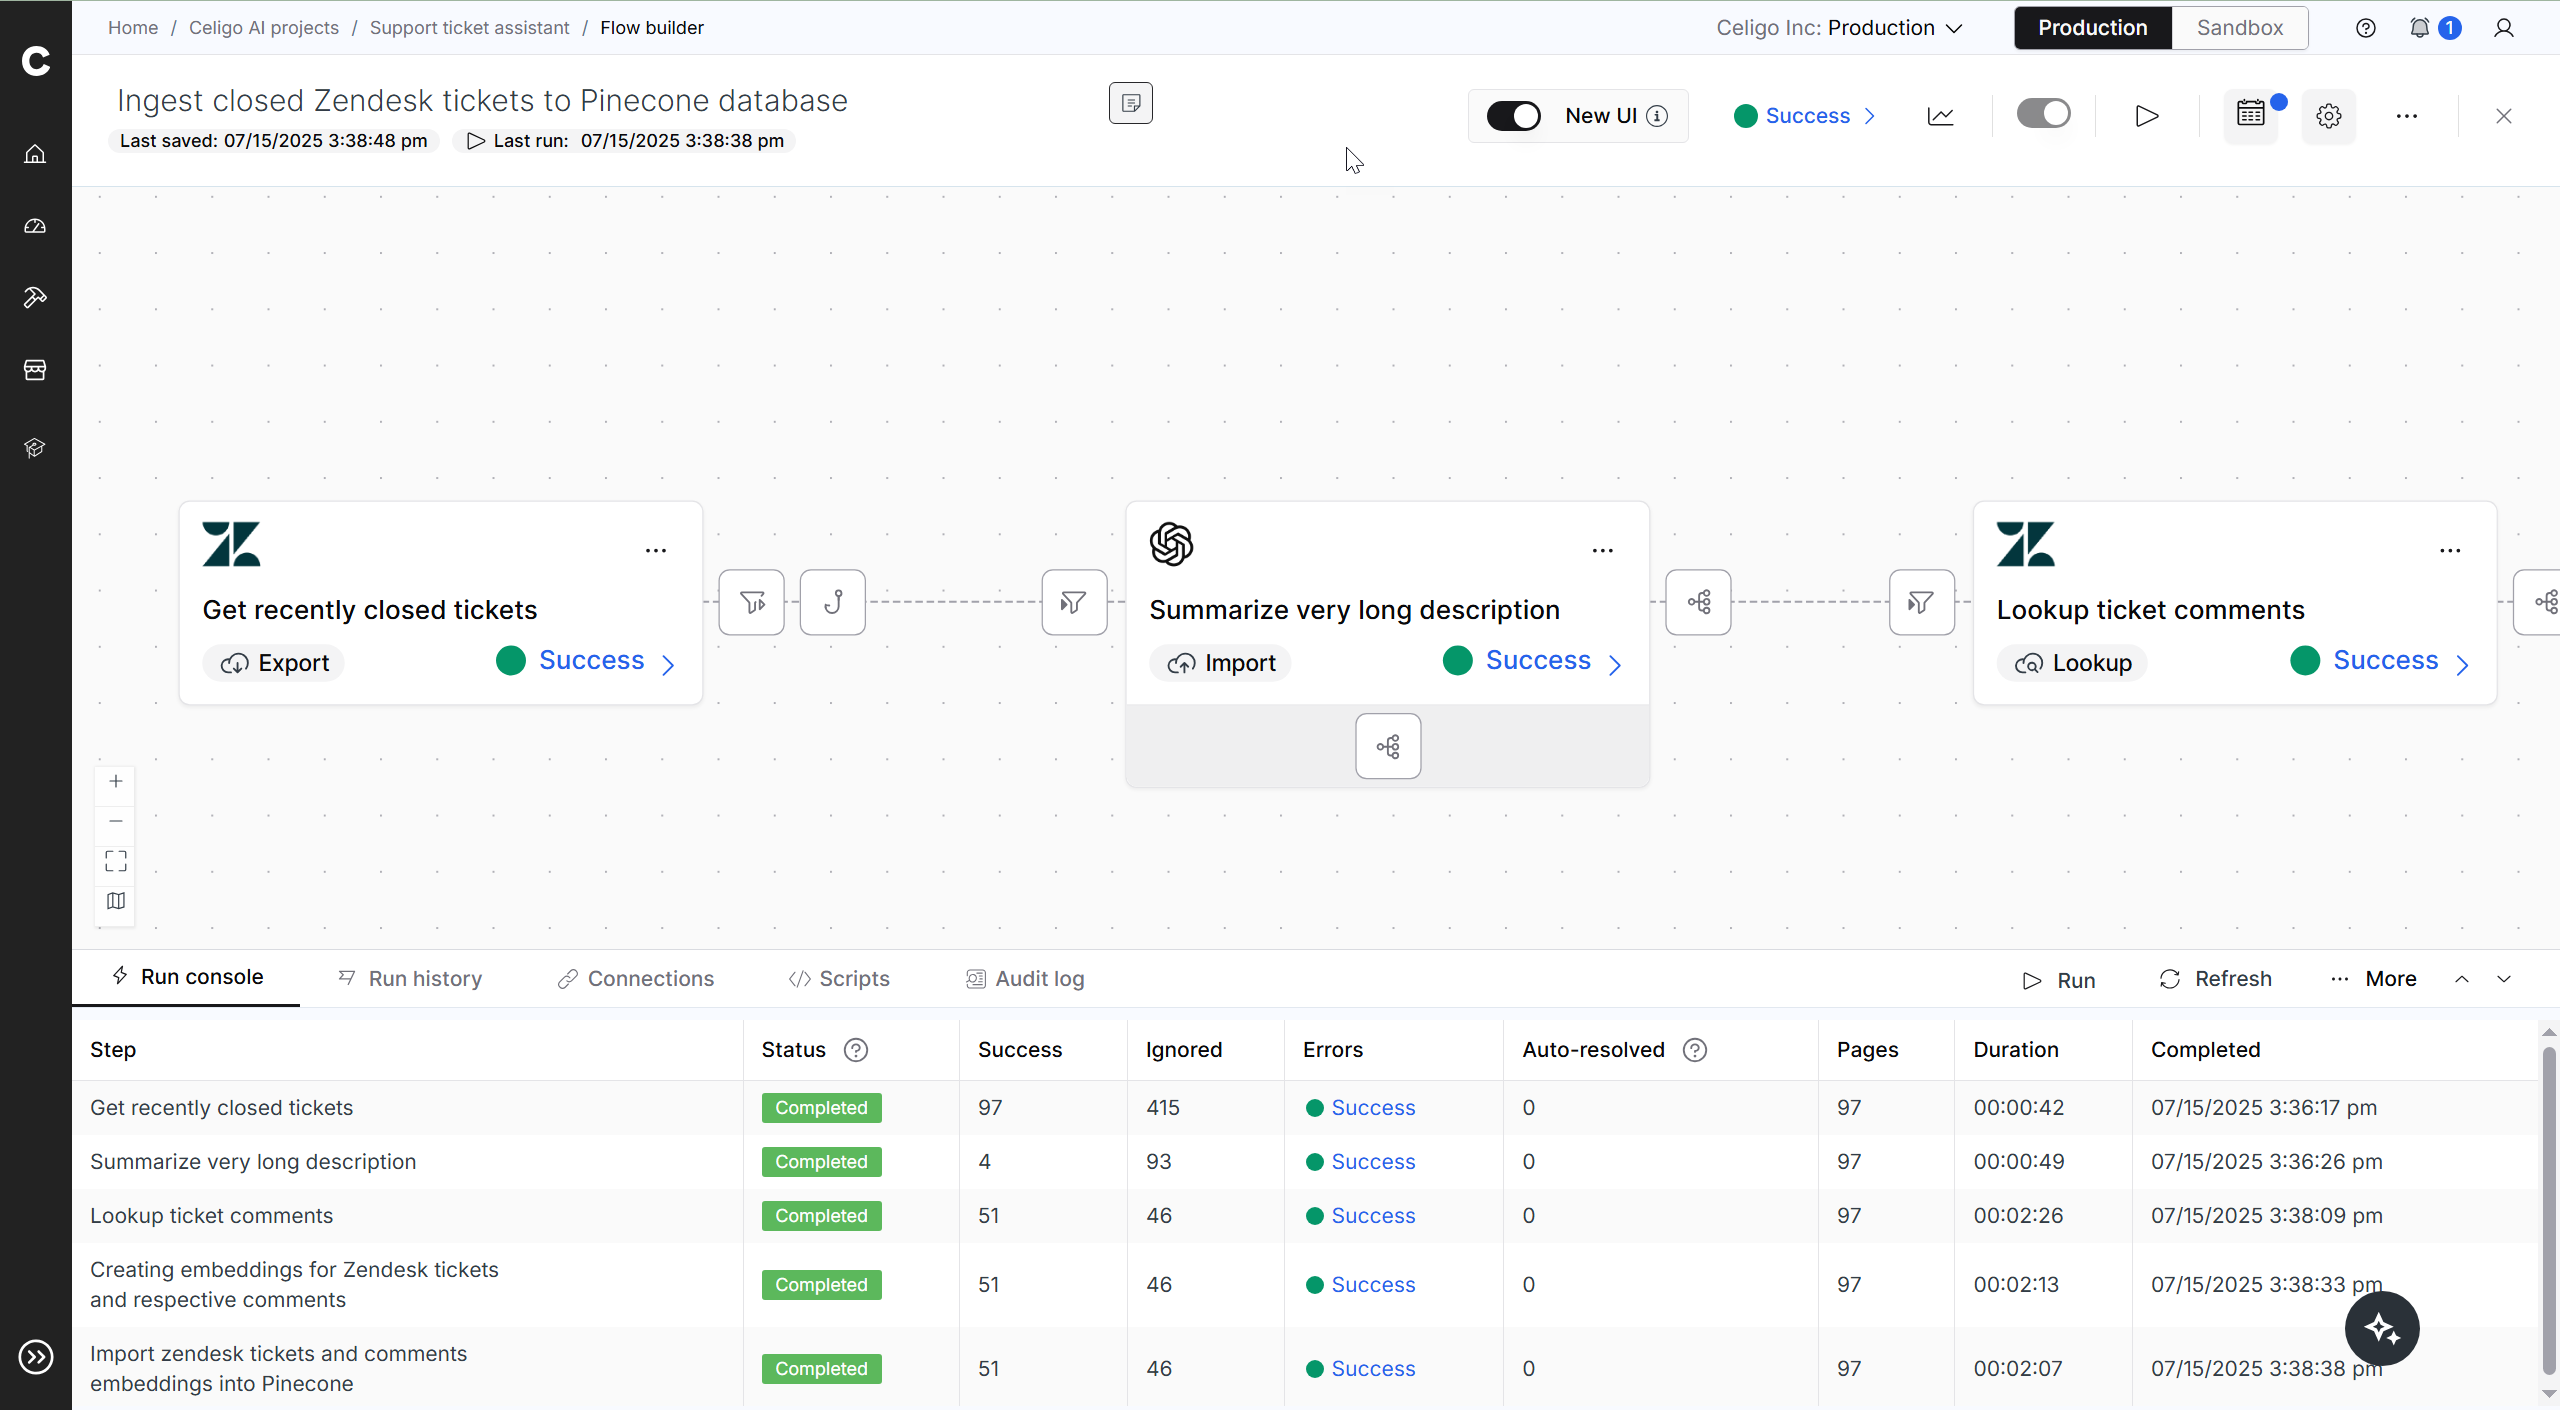Toggle the flow enable/disable switch
The image size is (2560, 1410).
click(x=2043, y=114)
